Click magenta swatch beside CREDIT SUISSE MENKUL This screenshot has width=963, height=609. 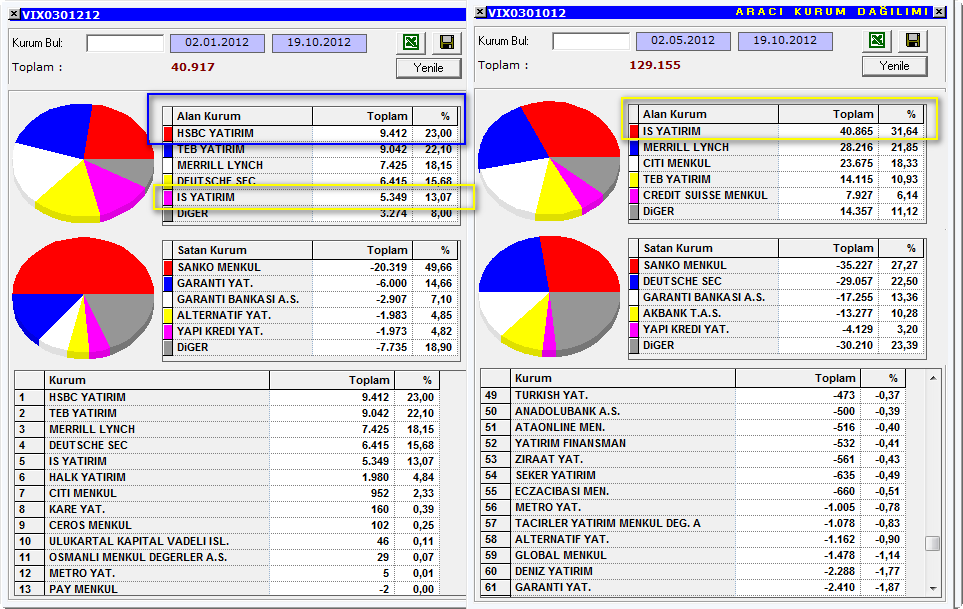(634, 195)
